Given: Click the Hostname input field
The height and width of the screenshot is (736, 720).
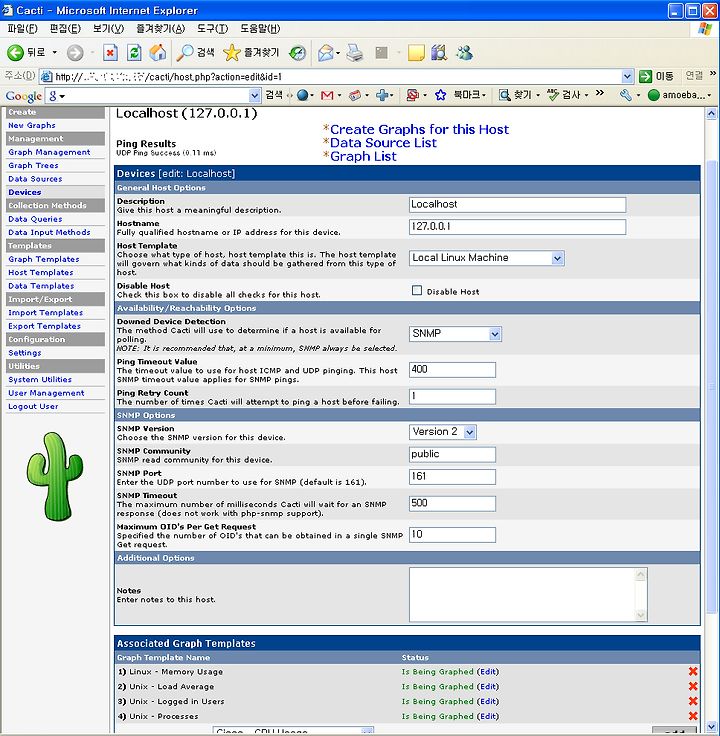Looking at the screenshot, I should click(x=517, y=227).
